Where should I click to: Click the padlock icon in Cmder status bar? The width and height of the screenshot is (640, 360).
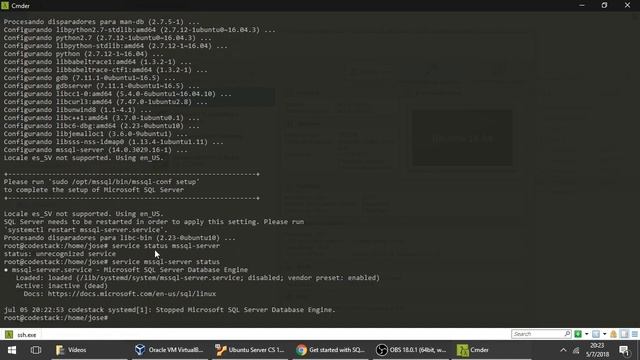click(x=613, y=334)
